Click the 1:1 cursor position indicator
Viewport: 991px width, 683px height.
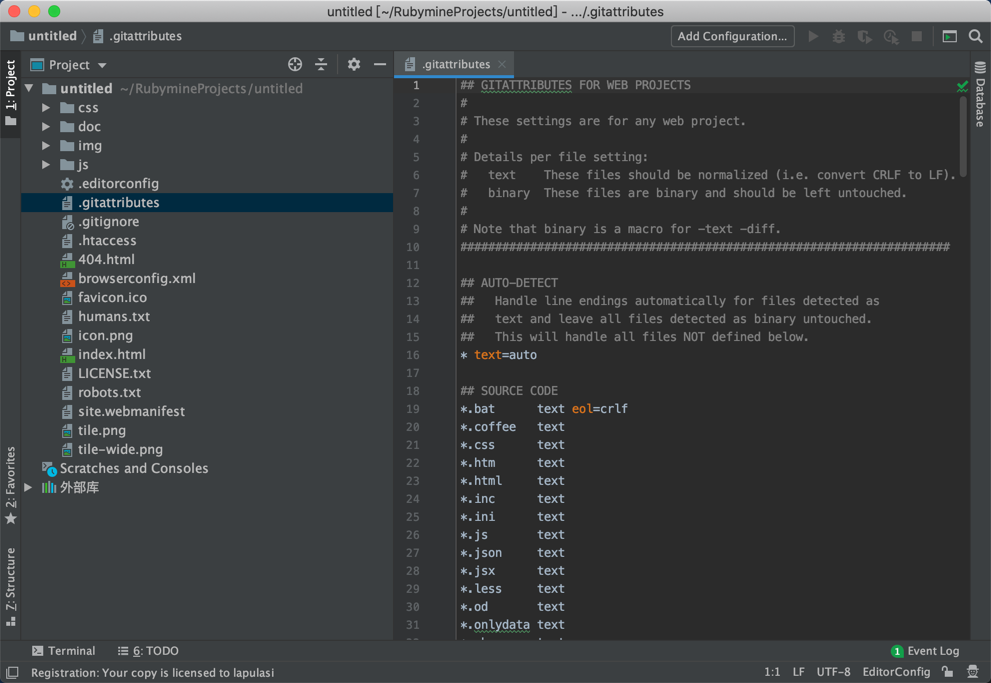[772, 672]
